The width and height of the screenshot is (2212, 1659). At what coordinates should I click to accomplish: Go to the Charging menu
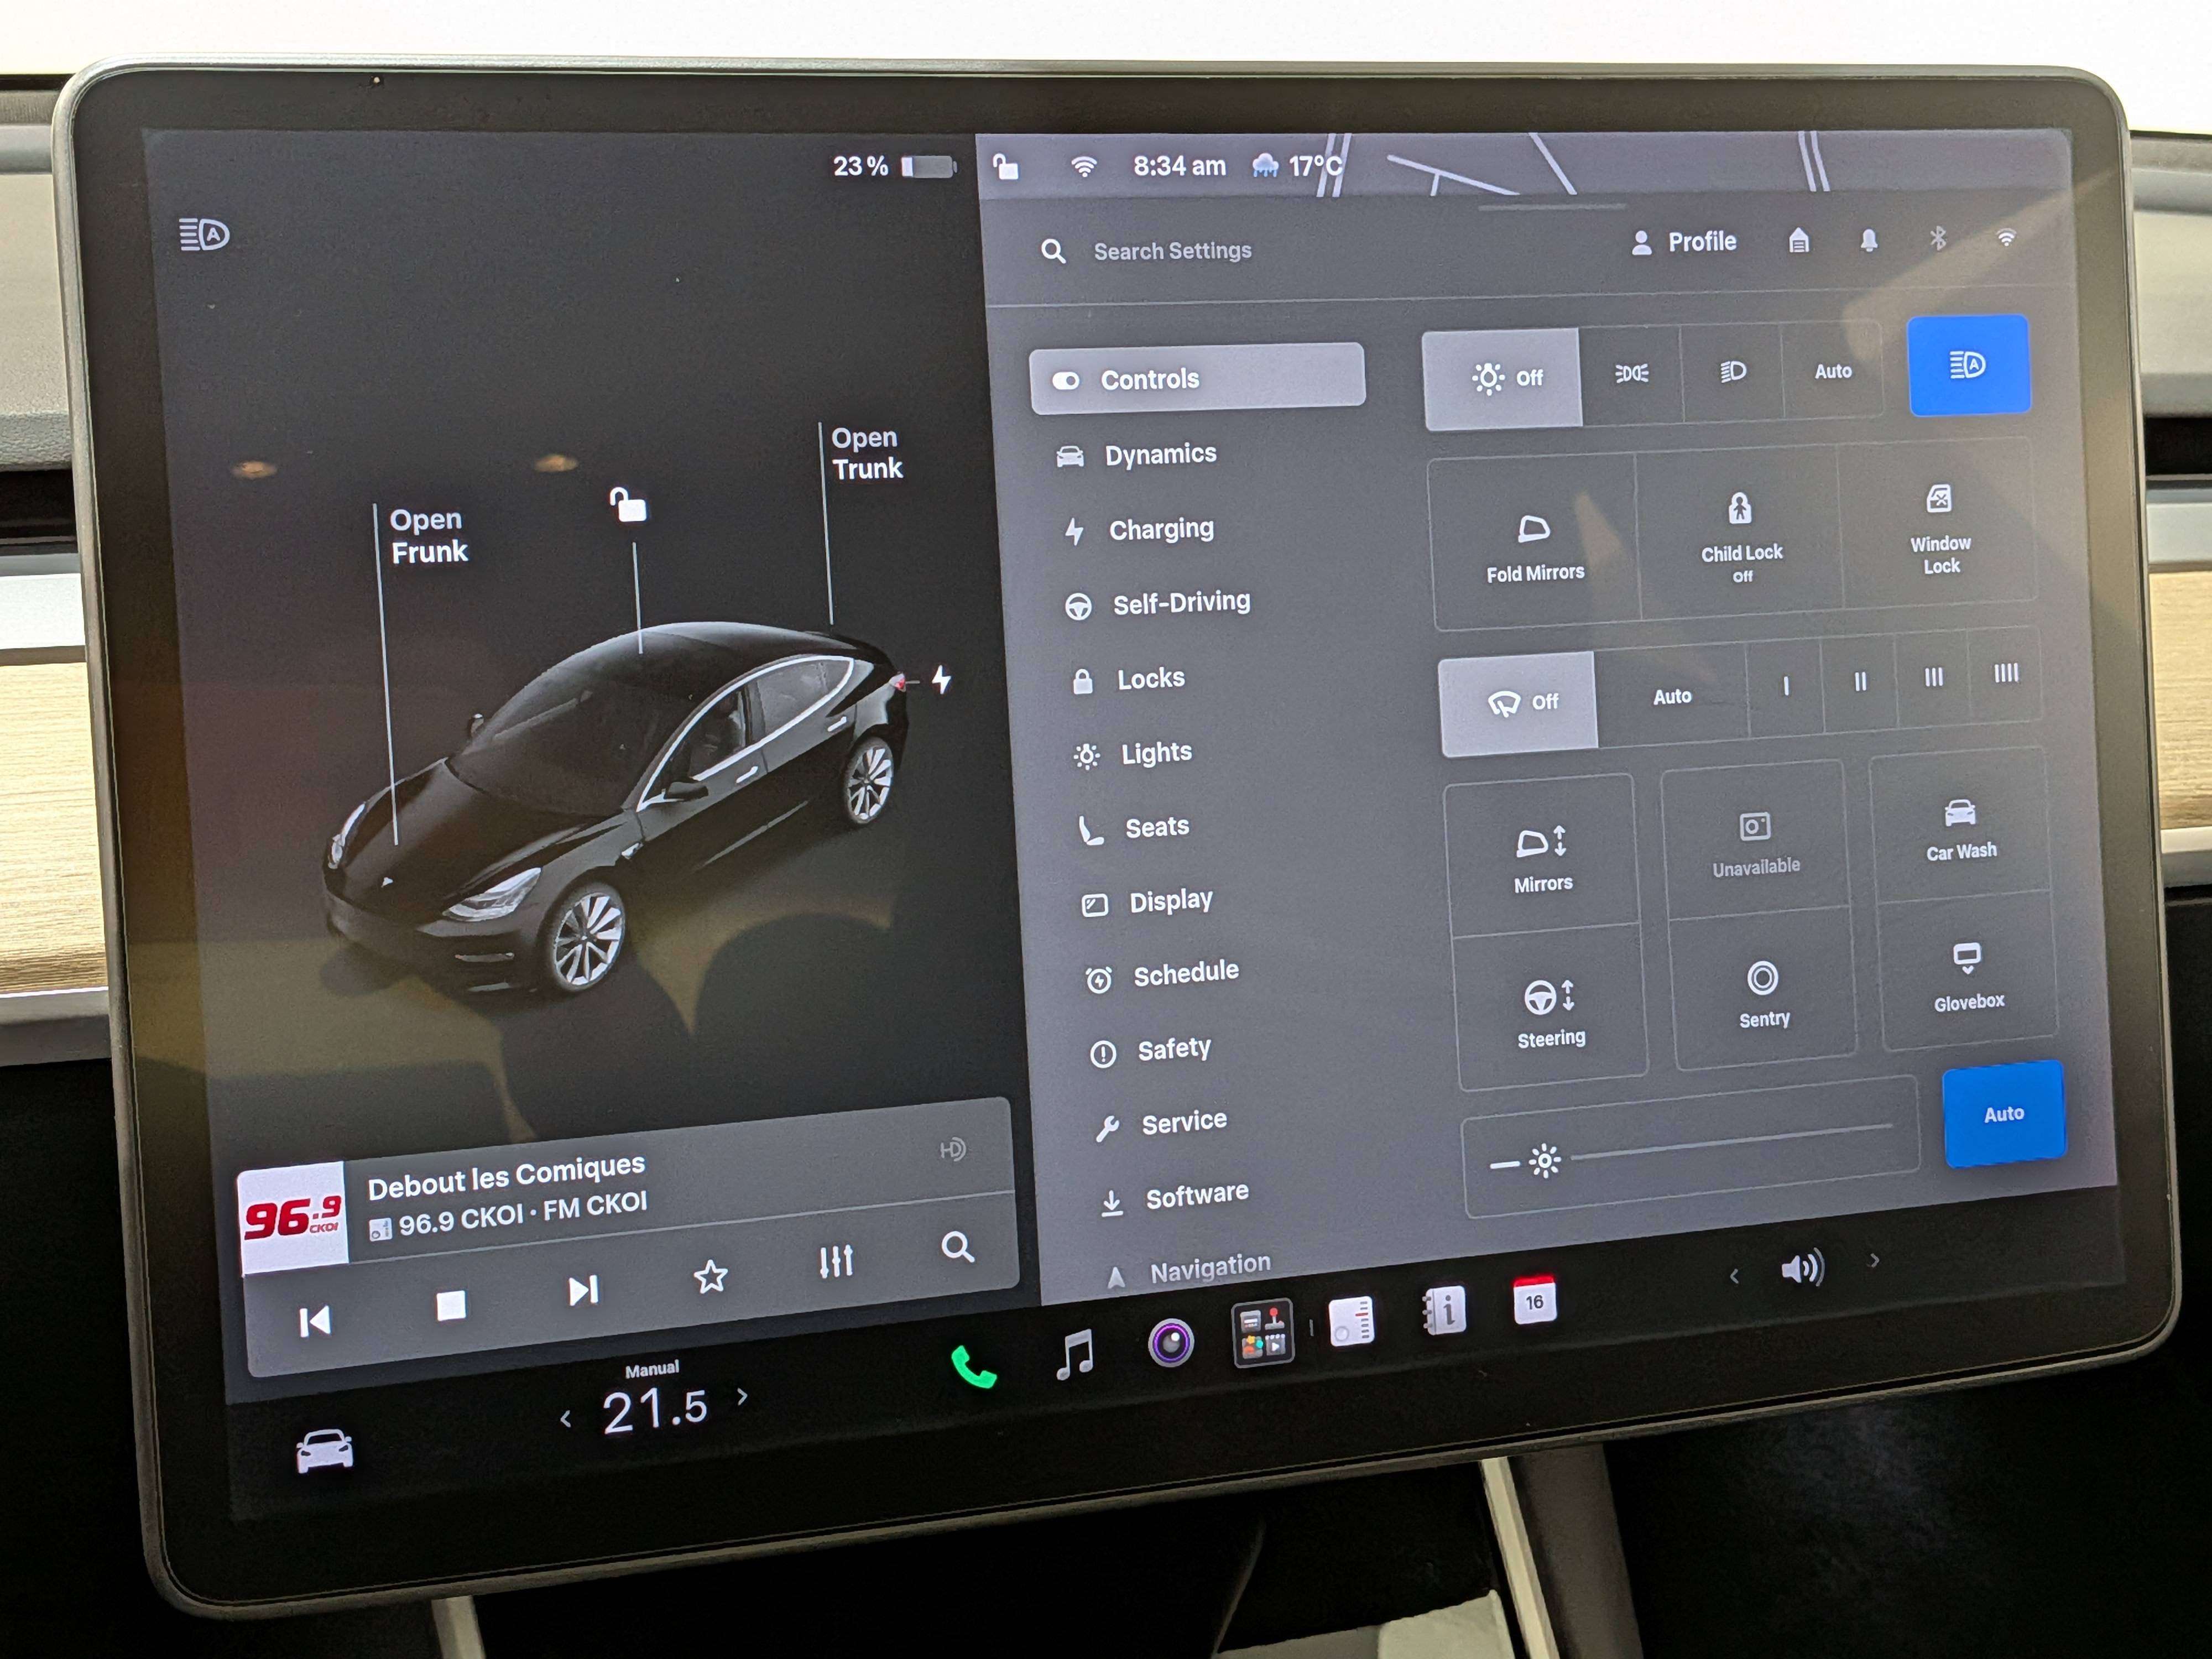pyautogui.click(x=1140, y=529)
